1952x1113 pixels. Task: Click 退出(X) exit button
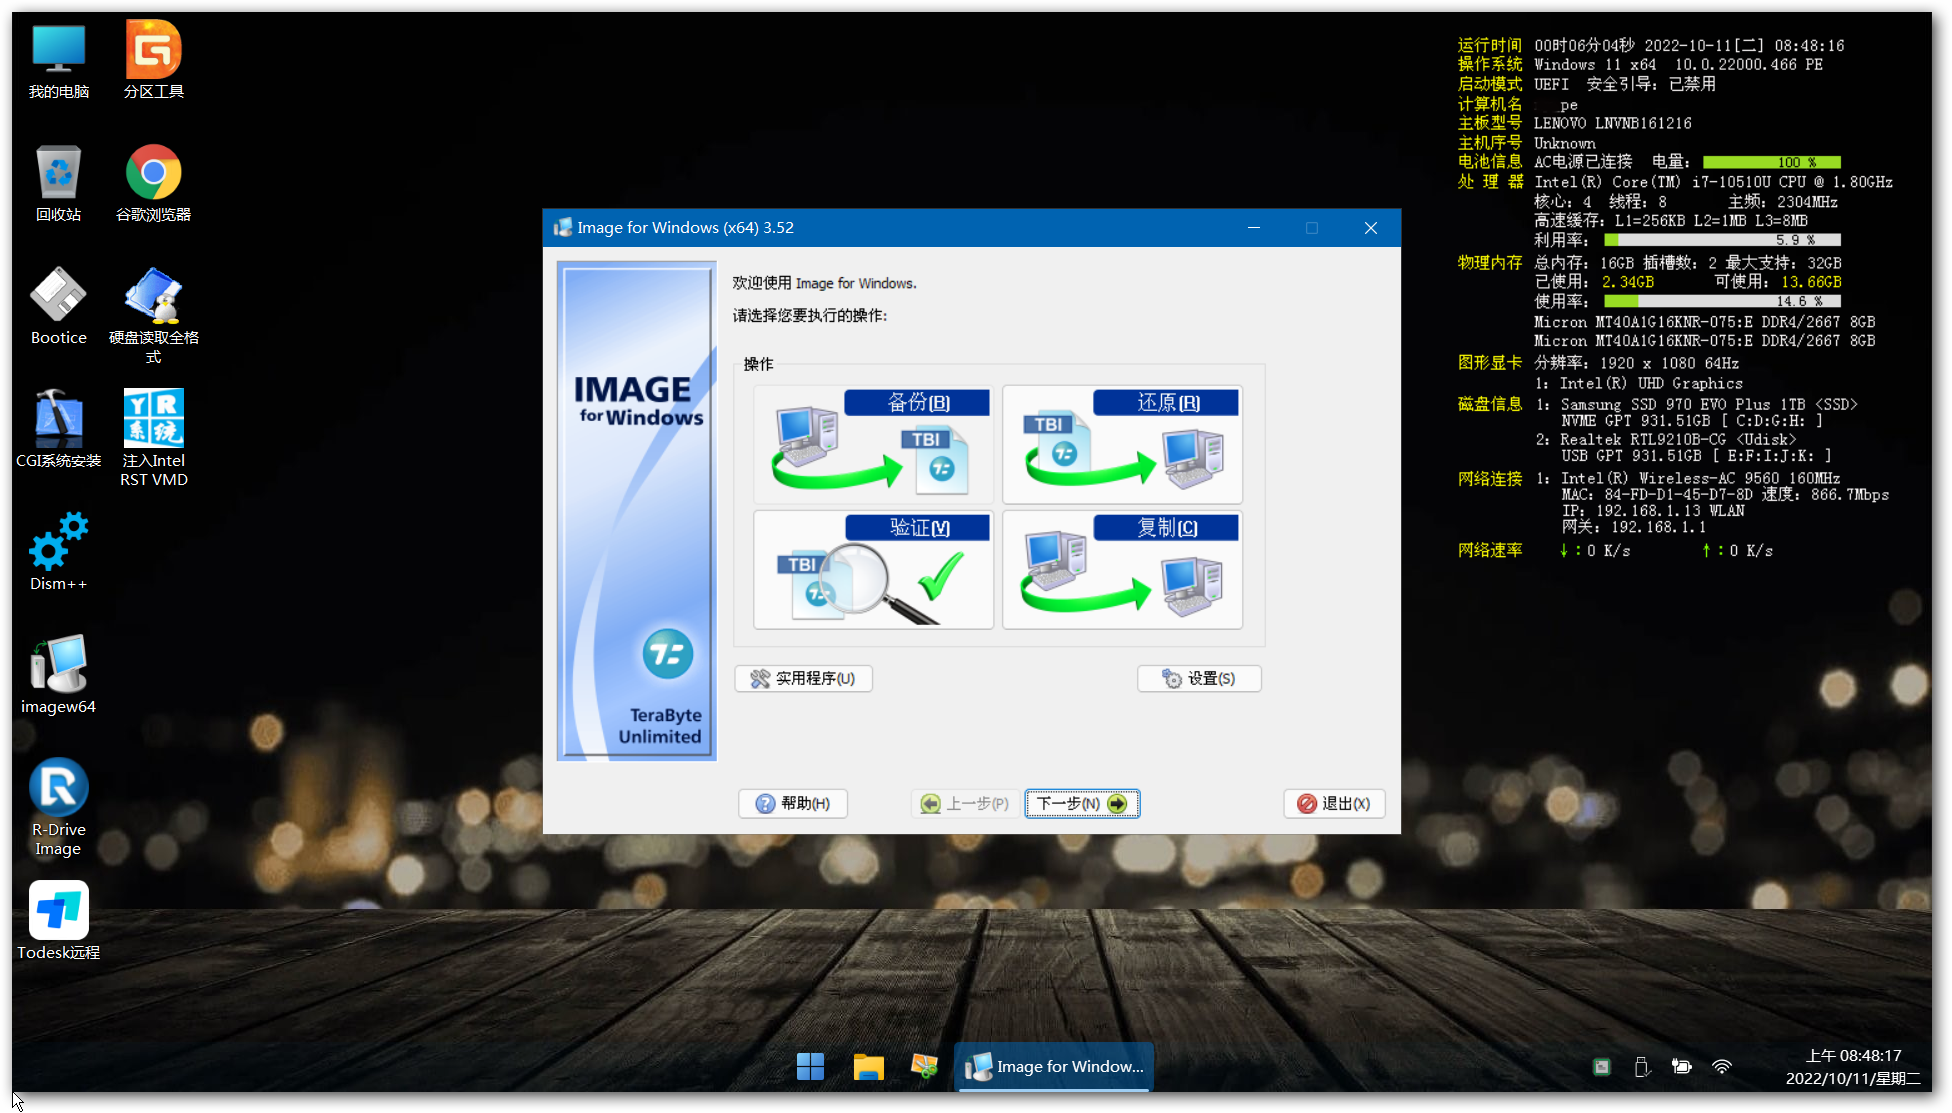coord(1334,803)
